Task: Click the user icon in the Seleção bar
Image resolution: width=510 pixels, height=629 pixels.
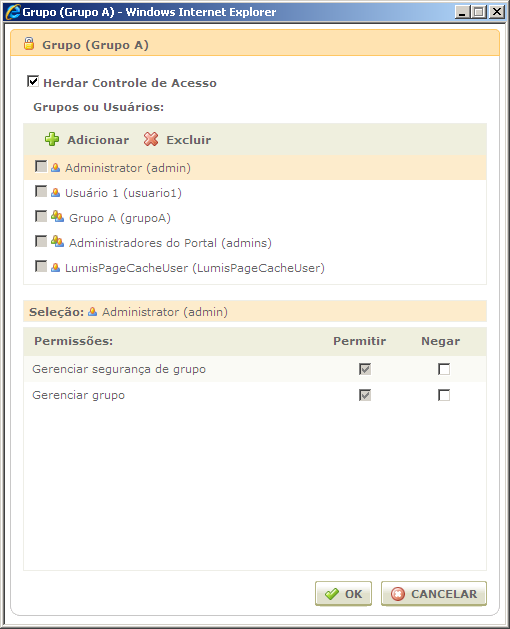Action: tap(92, 311)
